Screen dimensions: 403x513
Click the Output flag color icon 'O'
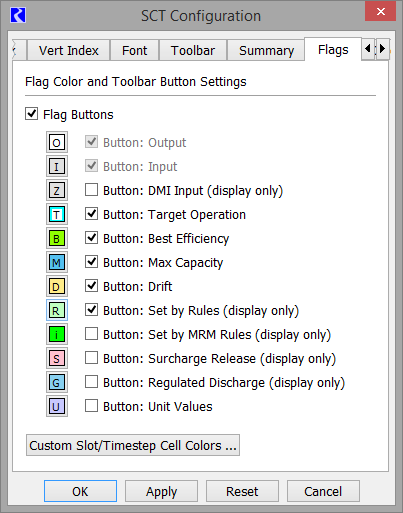[57, 143]
